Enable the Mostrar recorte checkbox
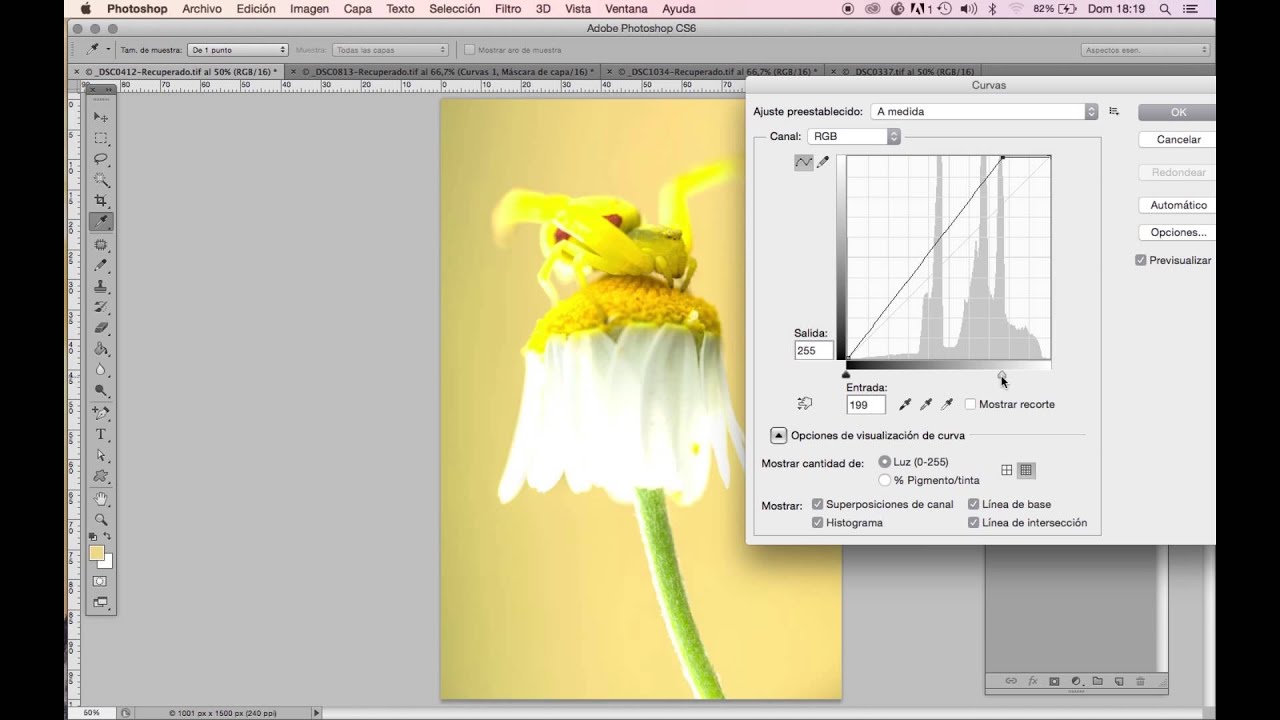This screenshot has height=720, width=1280. (971, 404)
